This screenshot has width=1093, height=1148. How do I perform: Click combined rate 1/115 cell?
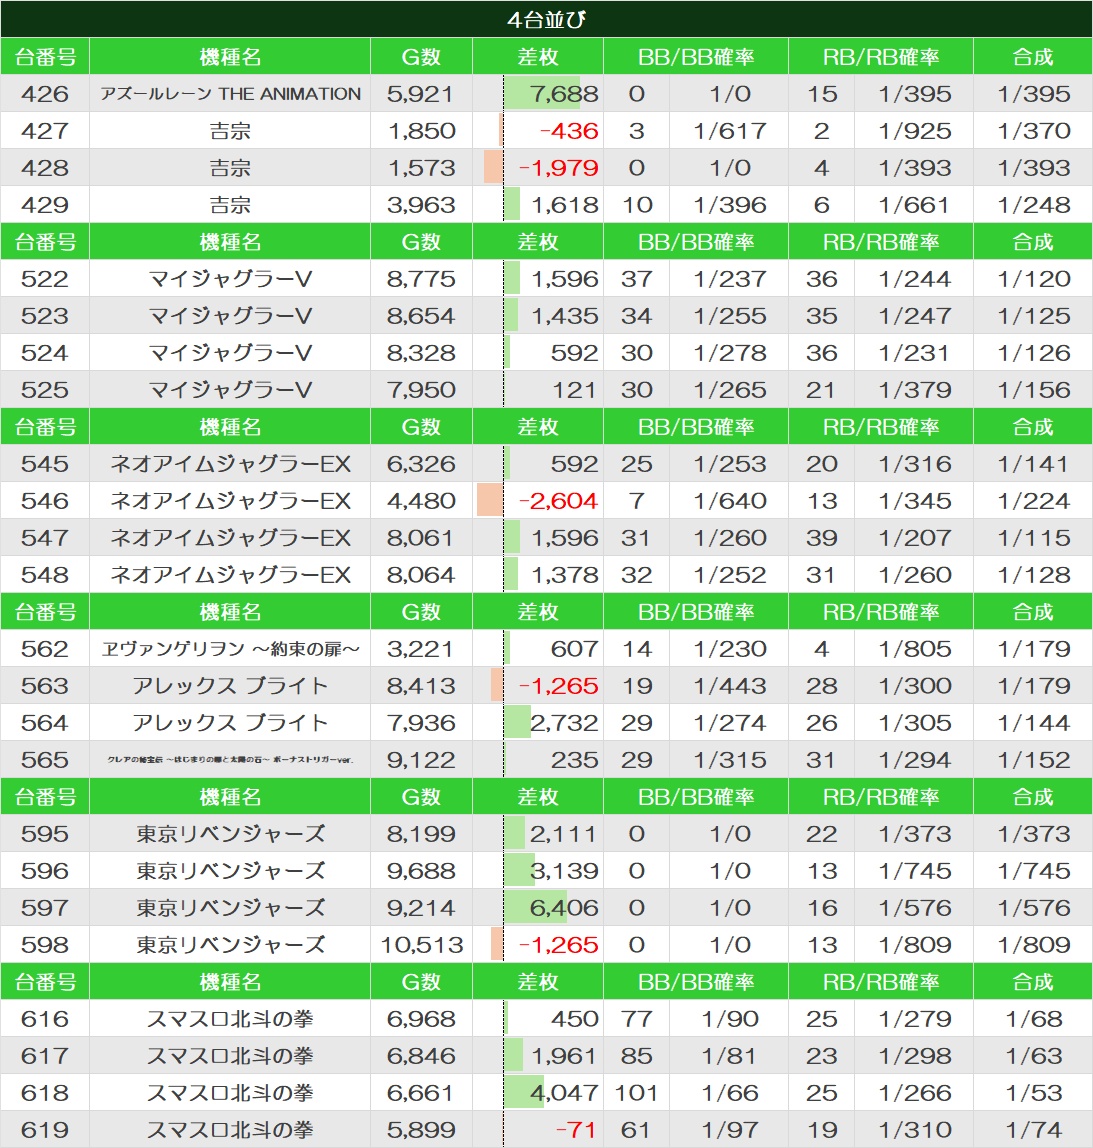pos(1033,537)
